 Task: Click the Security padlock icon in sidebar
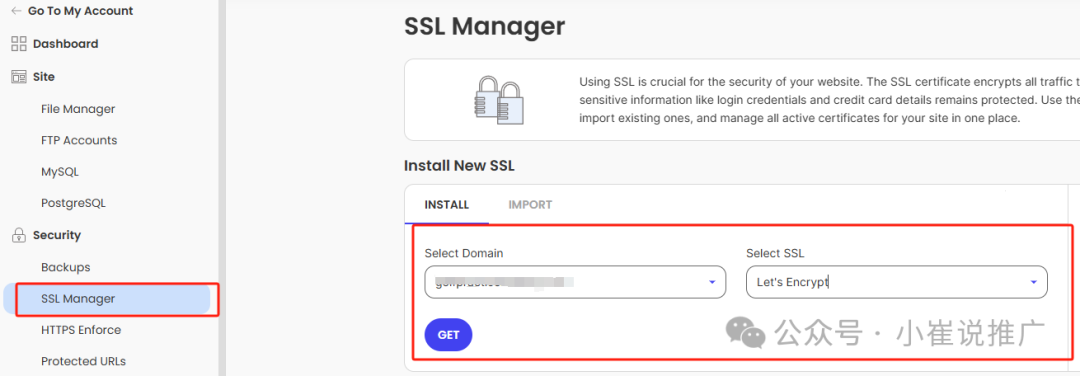(19, 236)
